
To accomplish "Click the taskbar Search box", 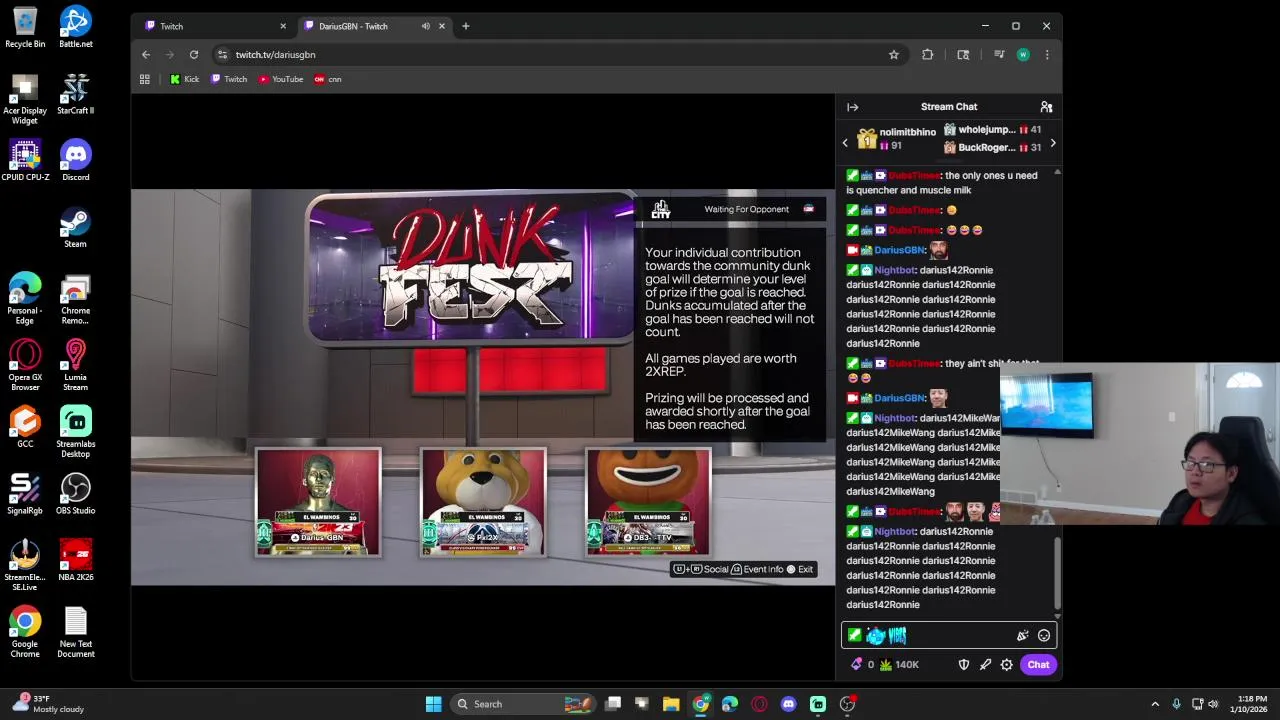I will [x=525, y=704].
